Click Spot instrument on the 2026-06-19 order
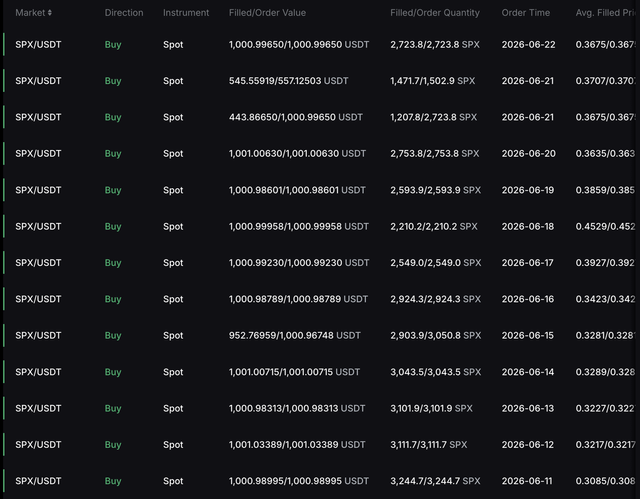Image resolution: width=640 pixels, height=499 pixels. click(x=173, y=190)
